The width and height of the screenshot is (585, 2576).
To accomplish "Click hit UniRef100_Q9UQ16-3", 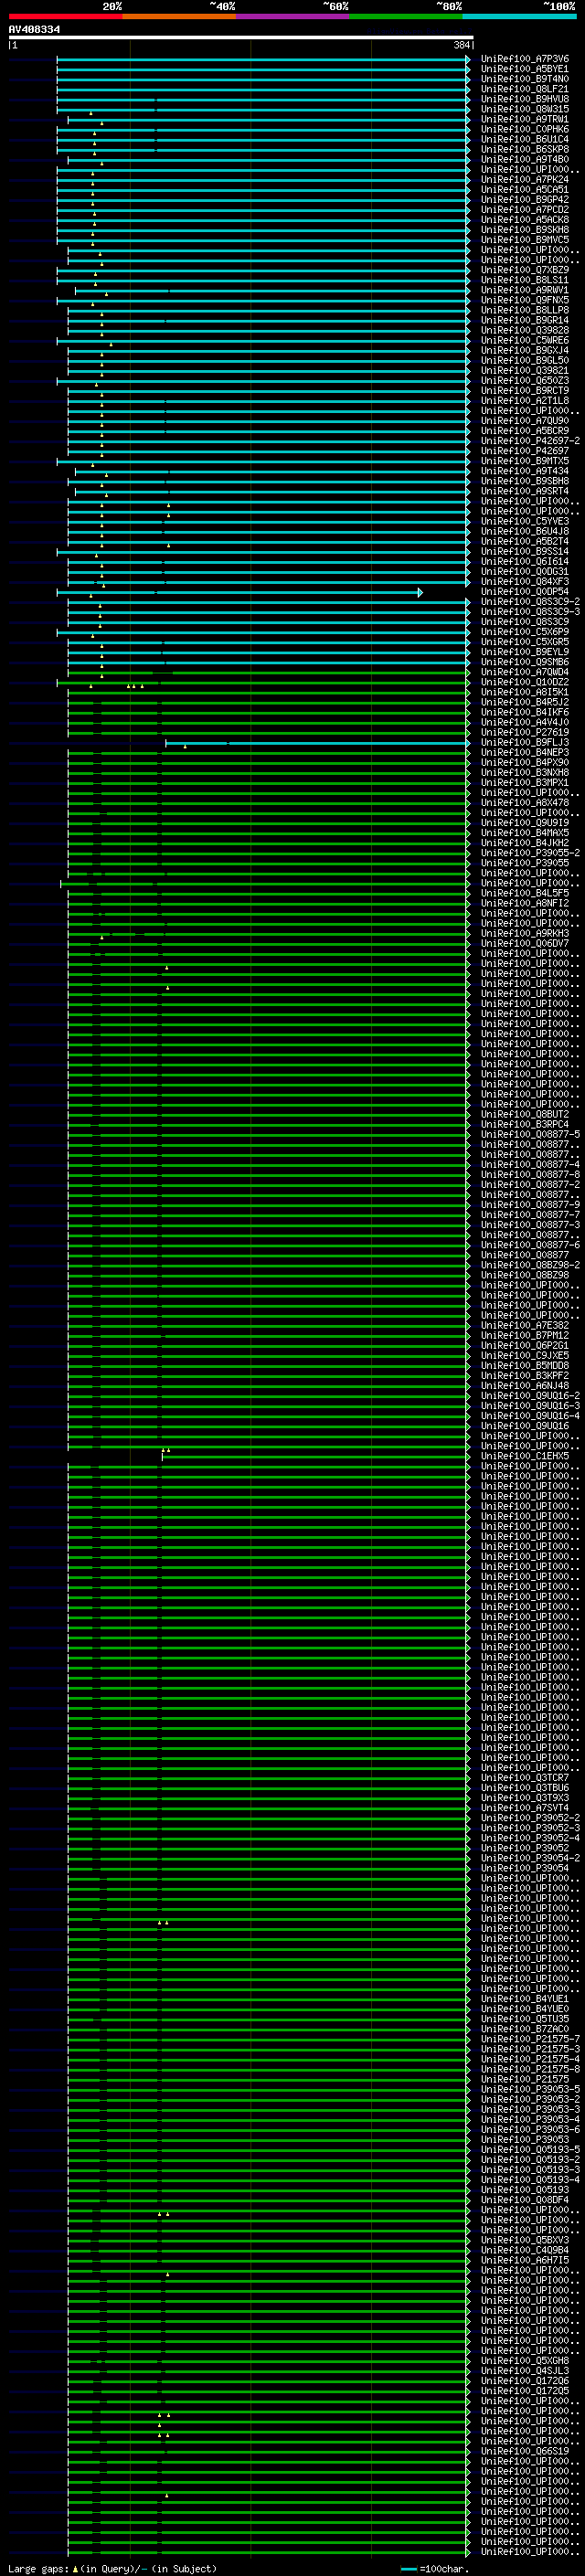I will [x=530, y=1406].
